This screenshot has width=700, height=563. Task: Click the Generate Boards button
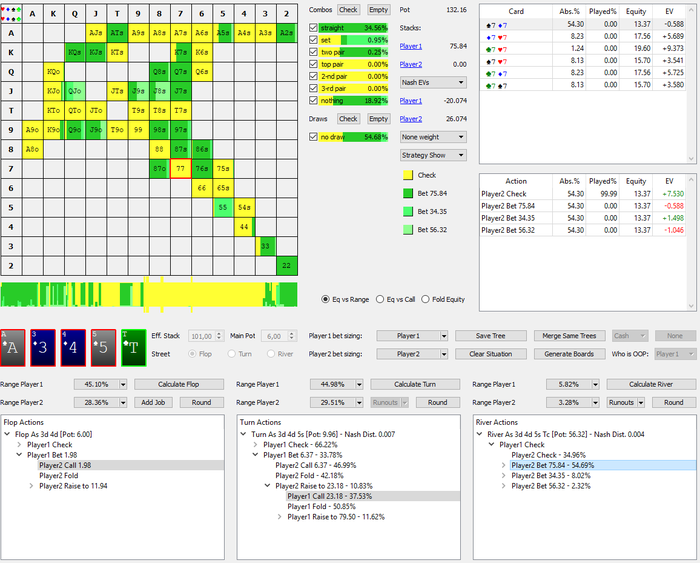point(569,354)
